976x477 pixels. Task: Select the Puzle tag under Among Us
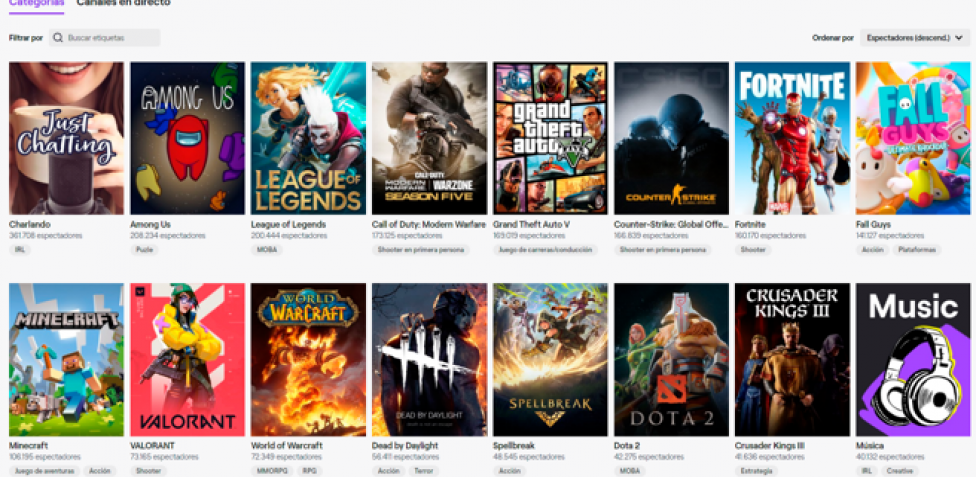click(144, 250)
